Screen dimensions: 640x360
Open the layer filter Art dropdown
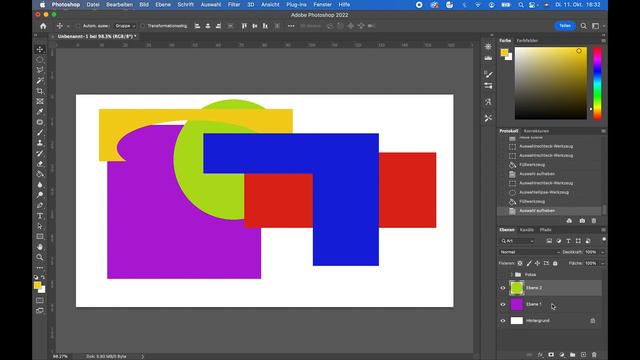[518, 241]
